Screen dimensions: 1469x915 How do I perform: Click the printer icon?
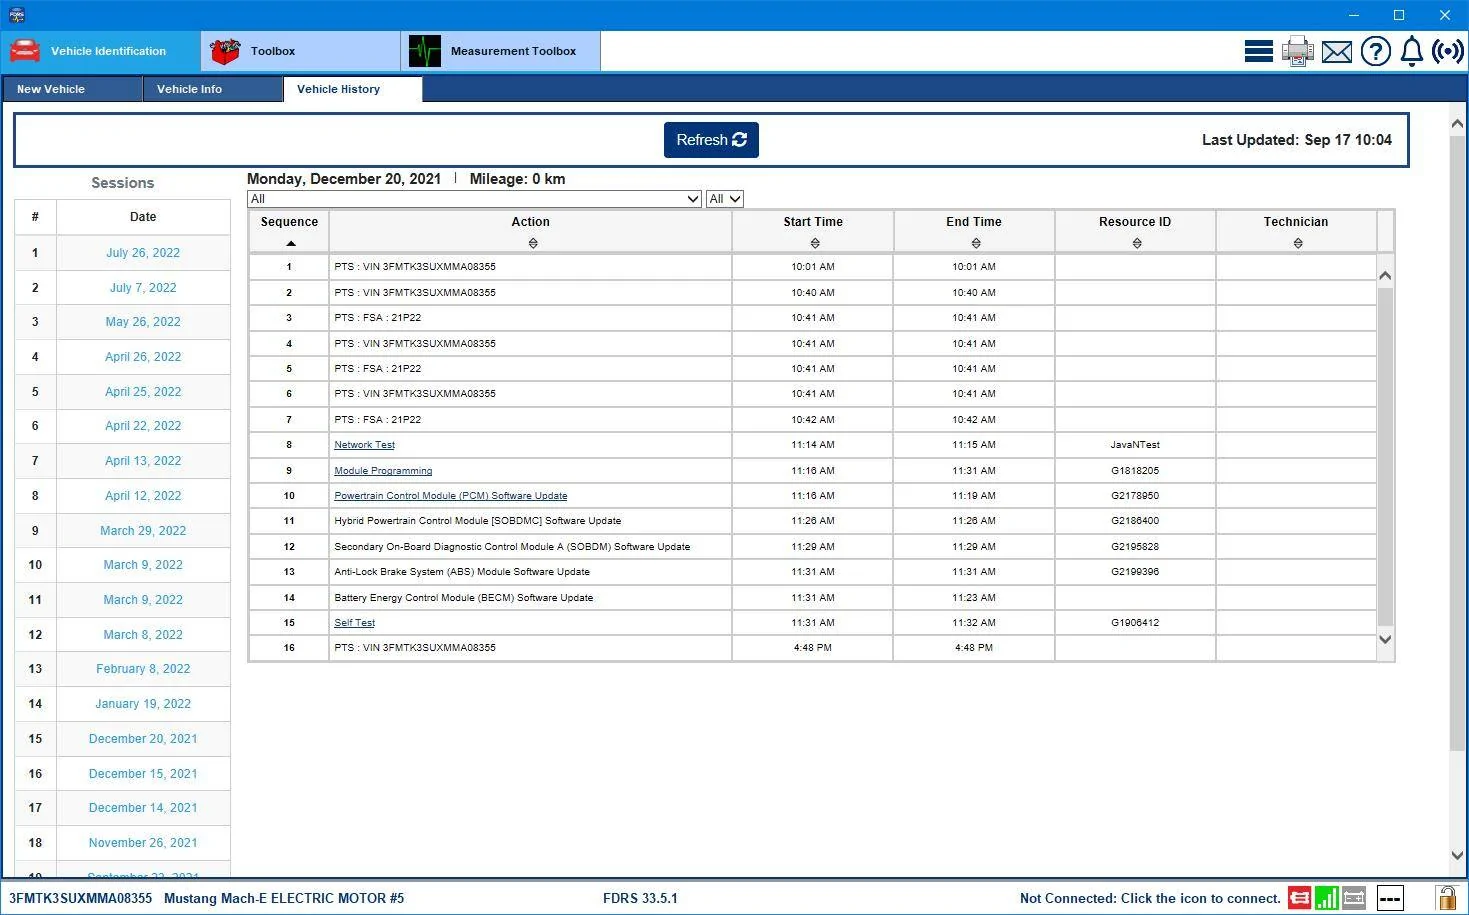pyautogui.click(x=1297, y=51)
